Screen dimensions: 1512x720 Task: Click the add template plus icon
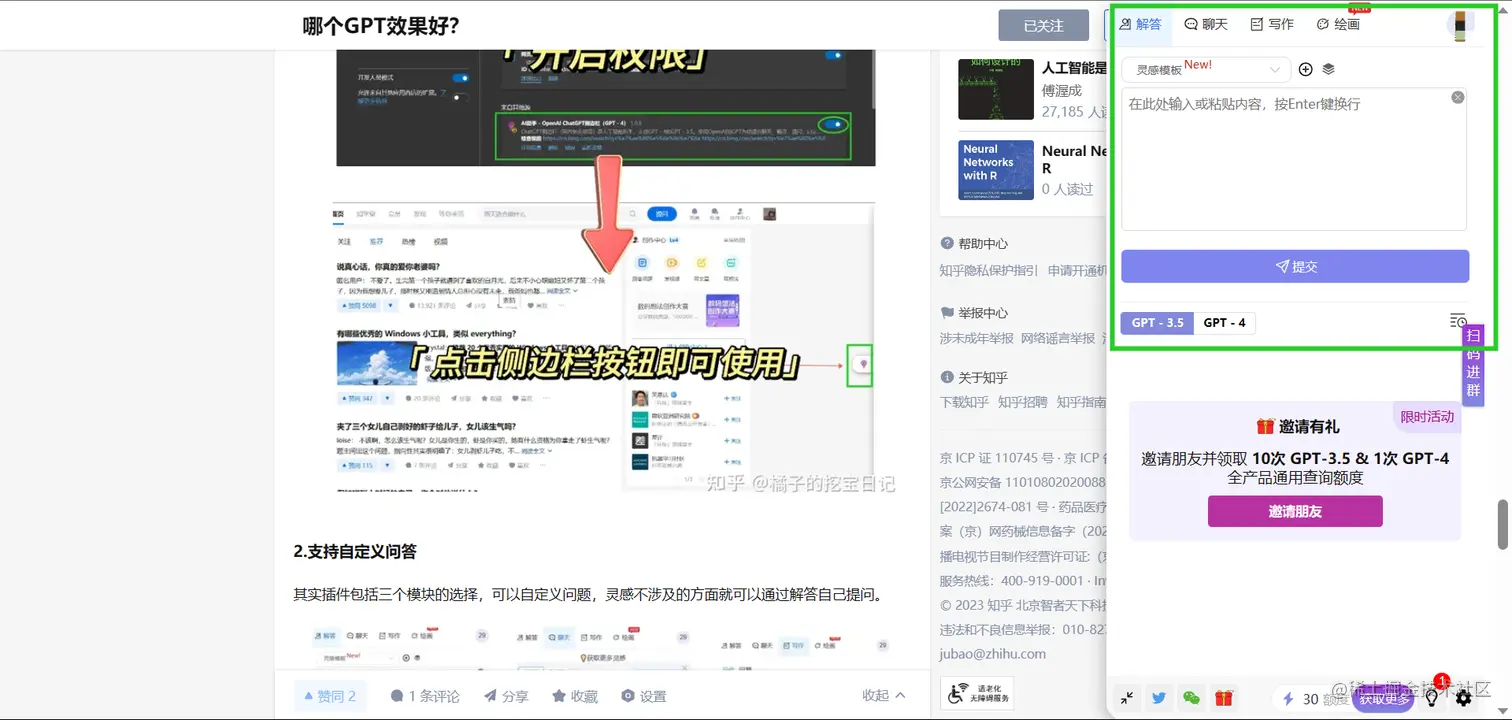1305,69
